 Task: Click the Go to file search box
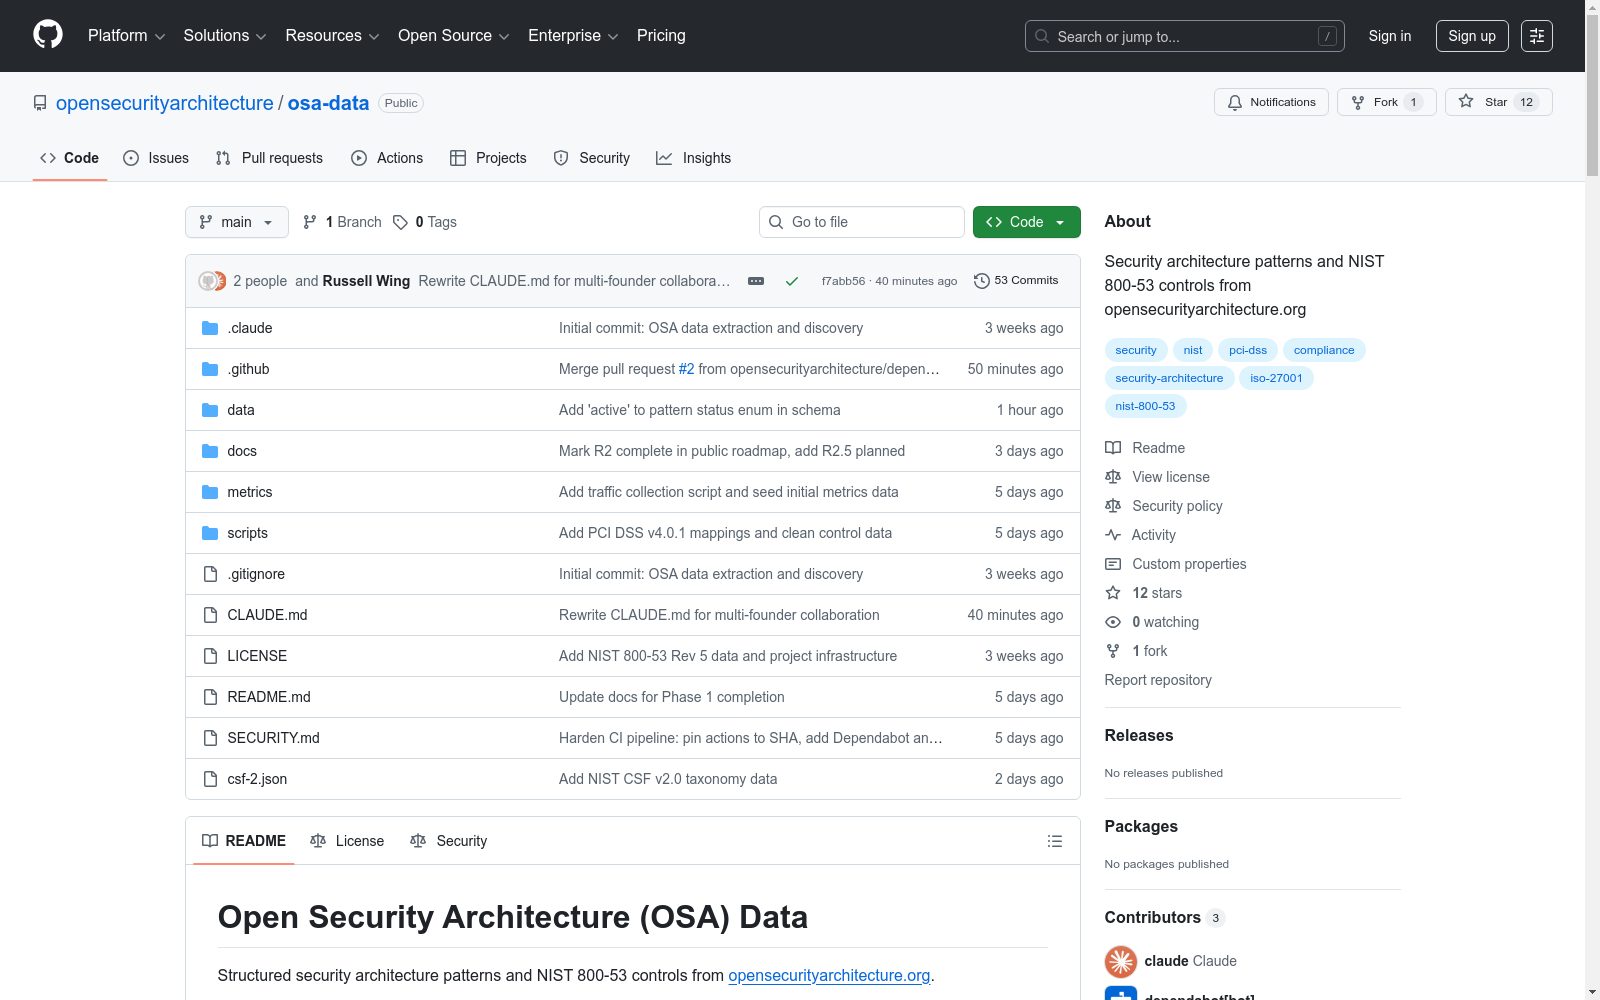[862, 222]
